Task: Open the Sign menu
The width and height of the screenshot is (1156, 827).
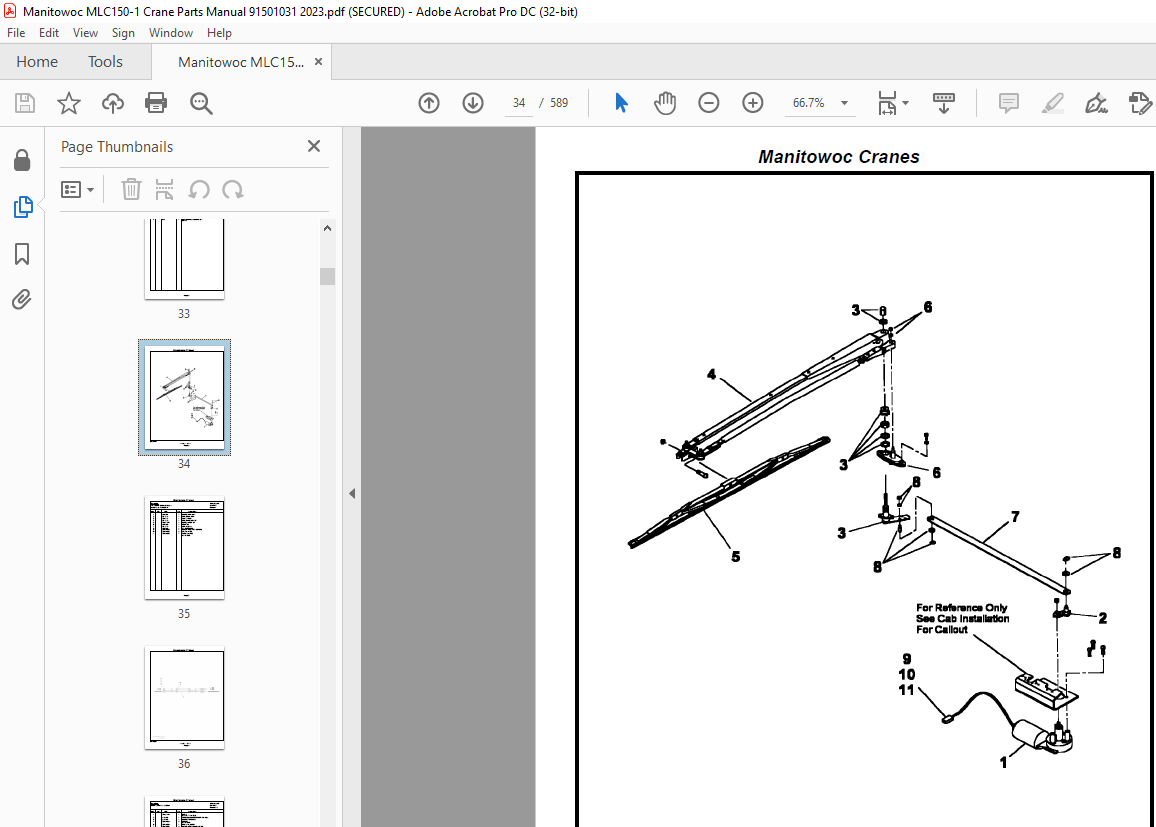Action: [123, 33]
